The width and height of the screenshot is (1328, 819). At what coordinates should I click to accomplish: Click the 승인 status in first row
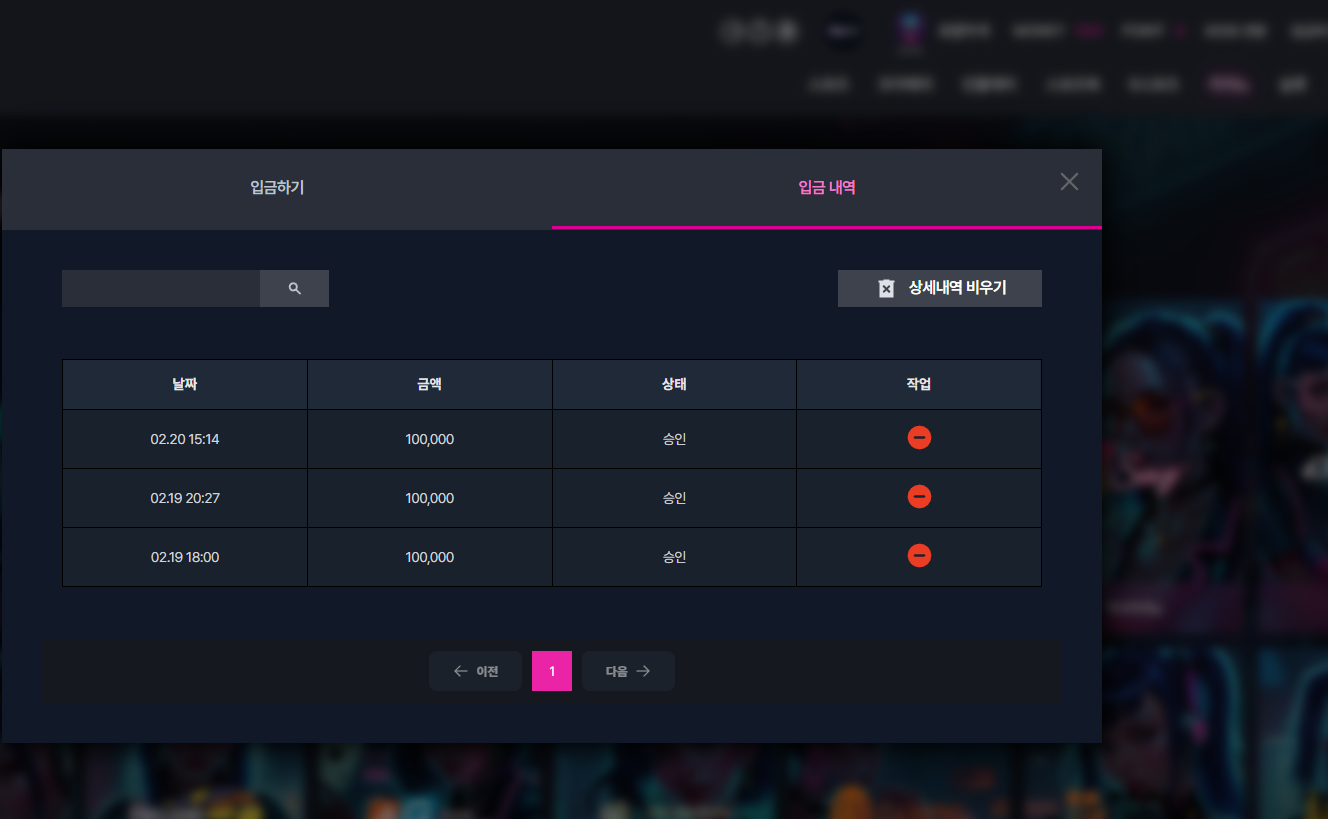(x=674, y=439)
